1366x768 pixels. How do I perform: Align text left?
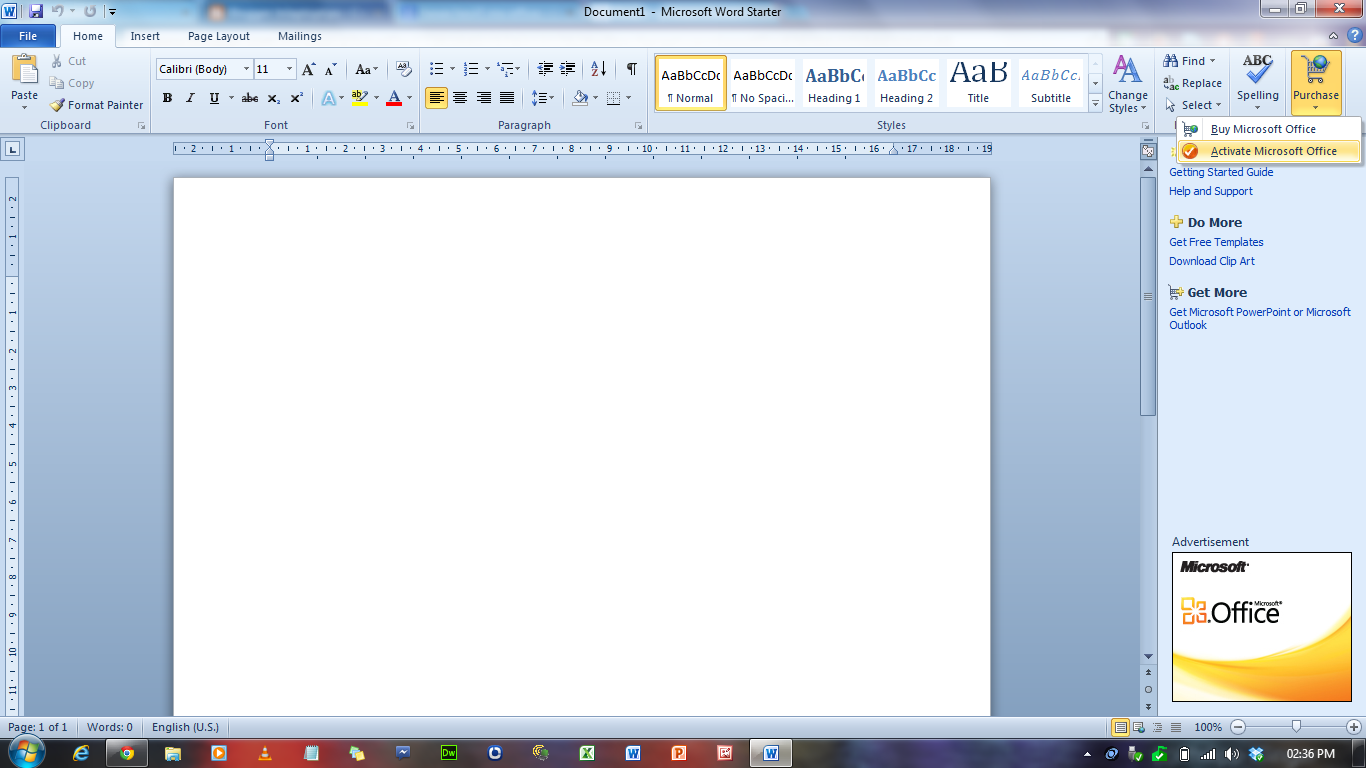tap(436, 98)
